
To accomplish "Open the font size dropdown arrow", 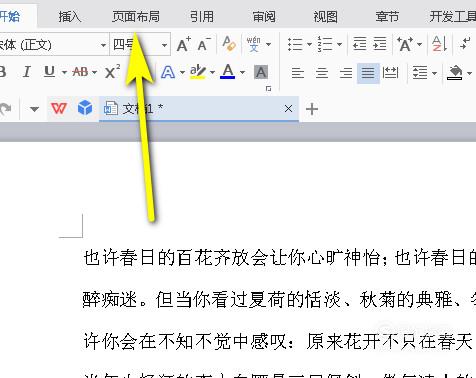I will pos(164,45).
